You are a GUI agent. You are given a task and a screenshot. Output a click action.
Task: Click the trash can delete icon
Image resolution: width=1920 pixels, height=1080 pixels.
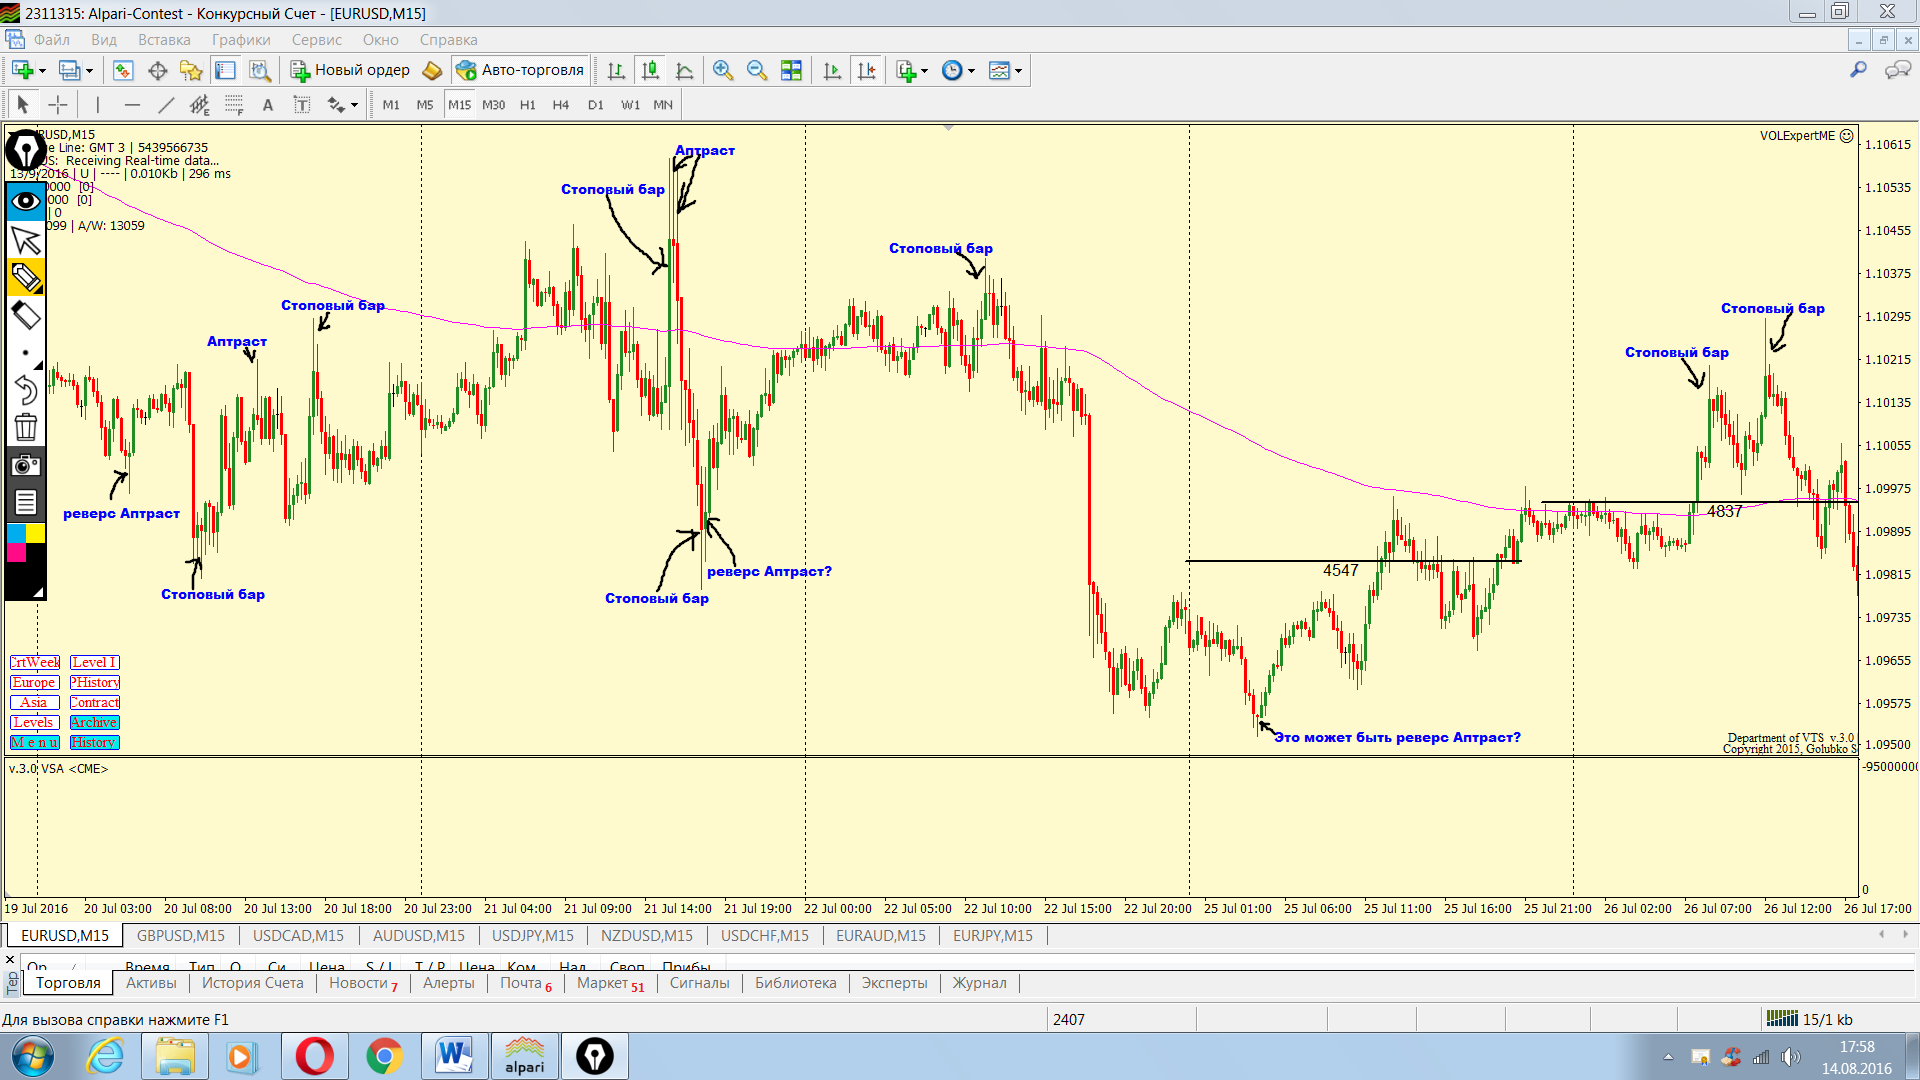25,428
